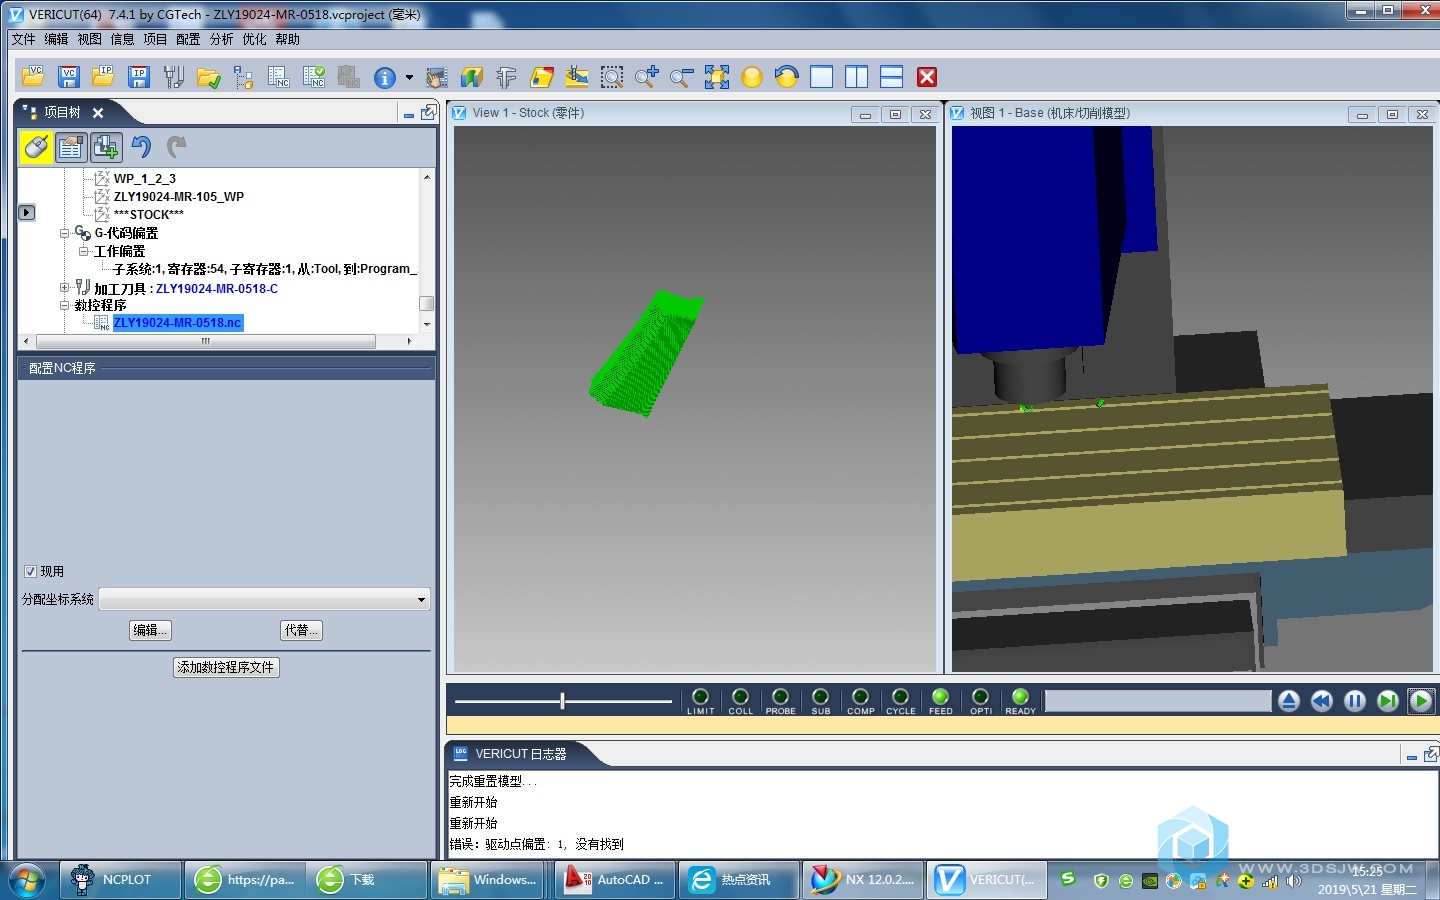This screenshot has width=1440, height=900.
Task: Click the project tree horizontal scrollbar
Action: pyautogui.click(x=206, y=341)
